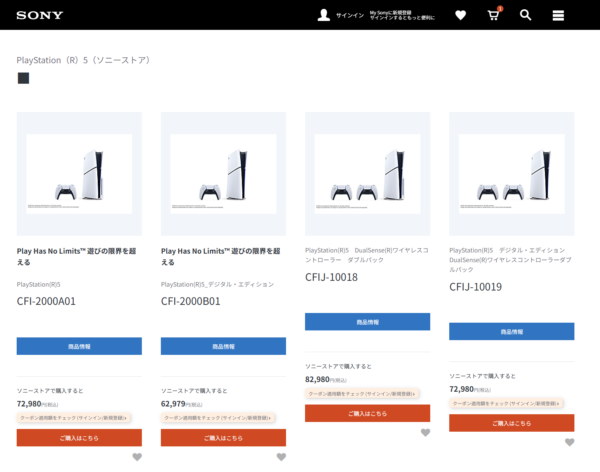Click the sign-in user icon
This screenshot has width=600, height=472.
(x=324, y=15)
